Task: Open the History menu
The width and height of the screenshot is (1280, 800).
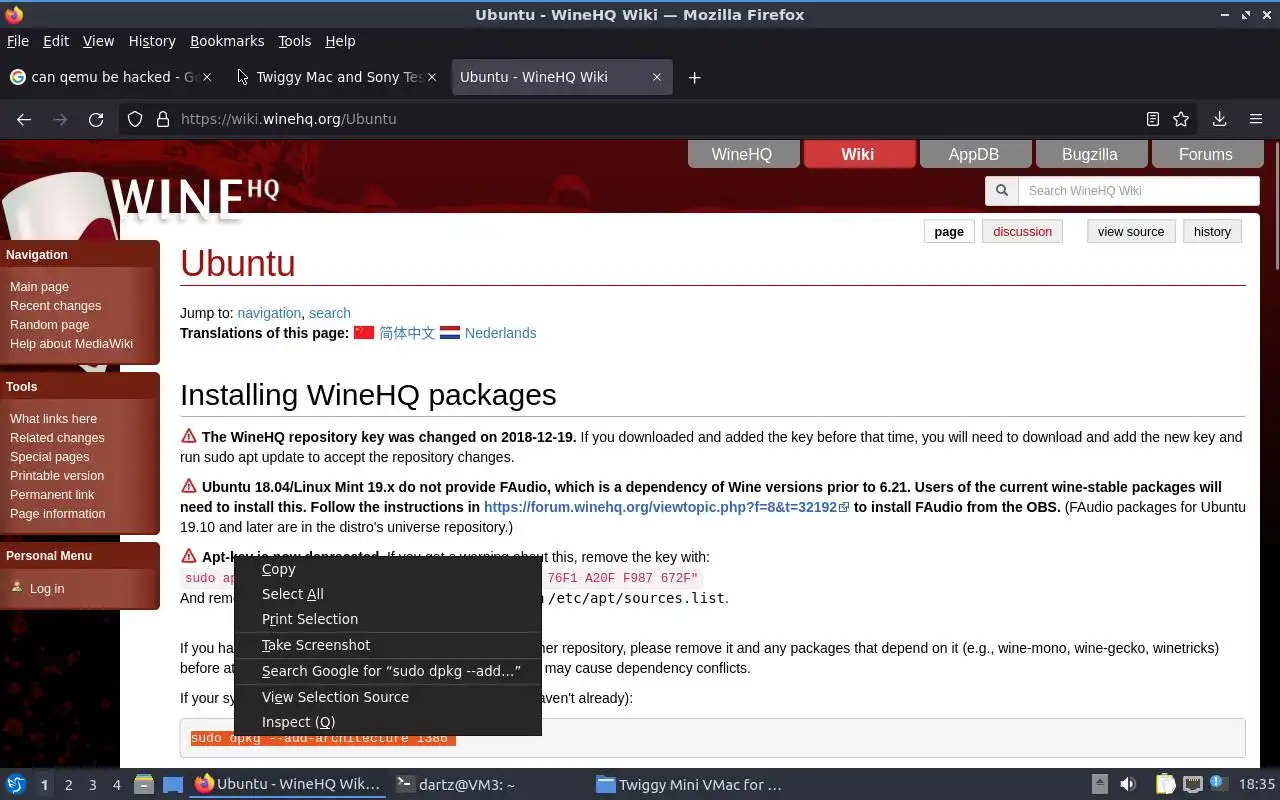Action: tap(152, 41)
